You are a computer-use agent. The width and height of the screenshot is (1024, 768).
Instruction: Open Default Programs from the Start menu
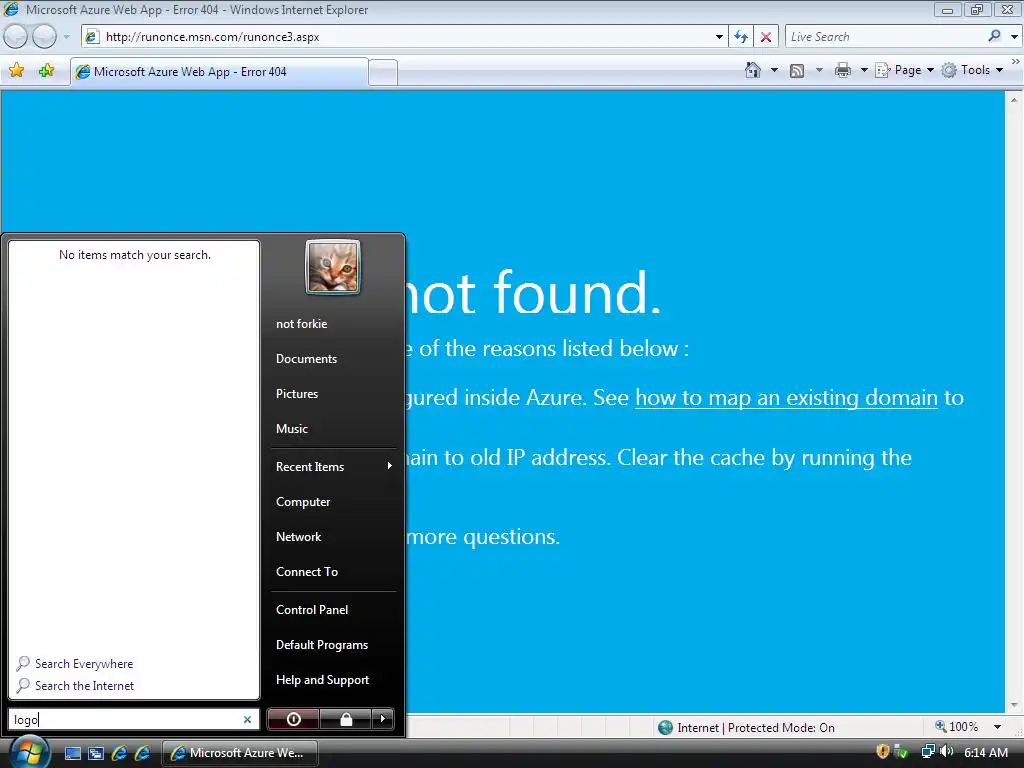tap(322, 645)
